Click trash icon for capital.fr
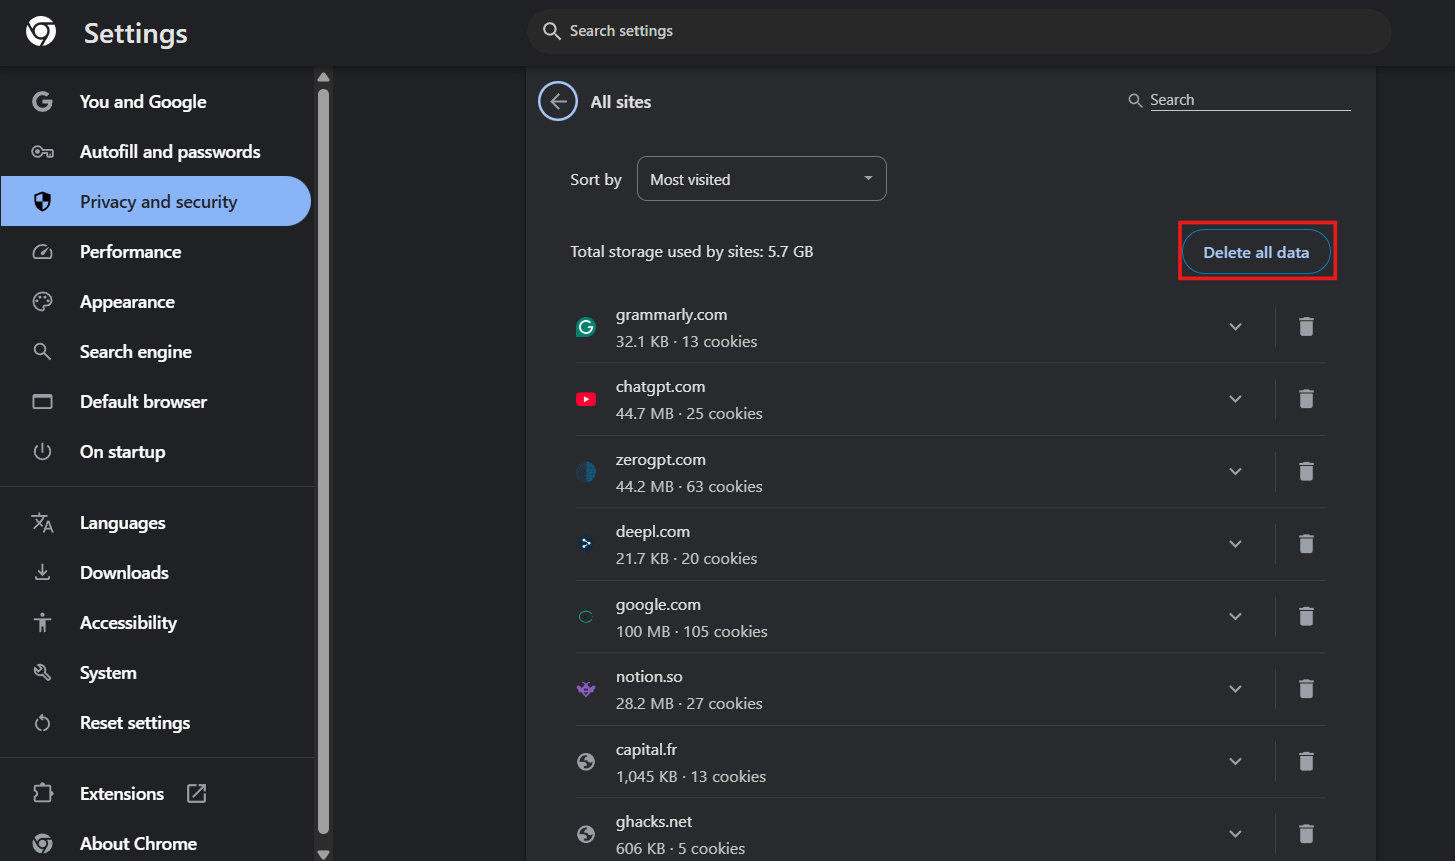 point(1305,761)
